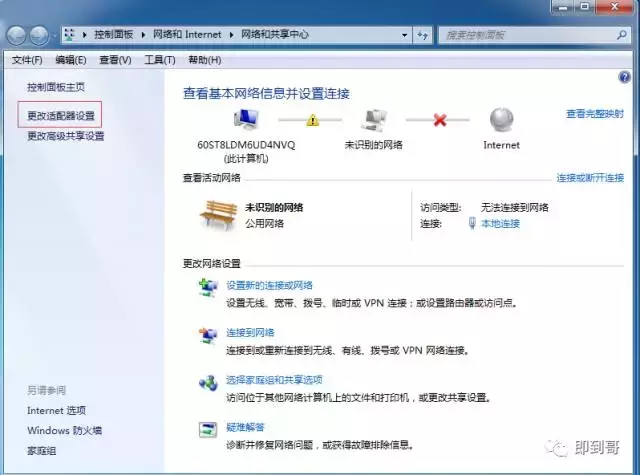This screenshot has width=640, height=475.
Task: Click the plug icon next to 本地连接
Action: (472, 223)
